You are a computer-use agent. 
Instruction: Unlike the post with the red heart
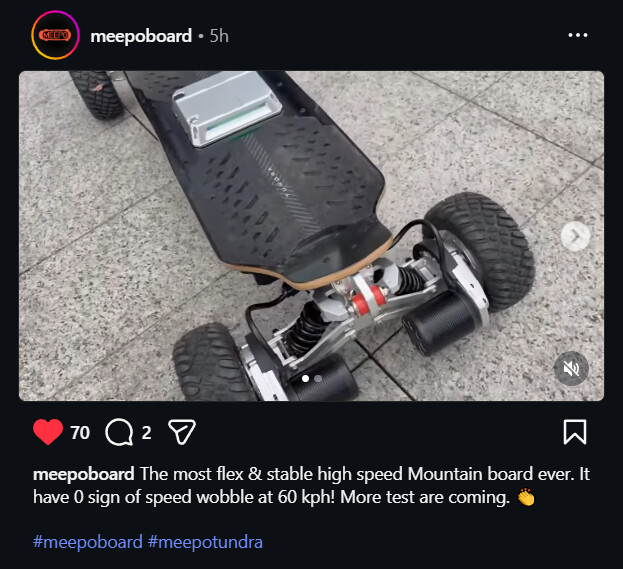point(48,432)
